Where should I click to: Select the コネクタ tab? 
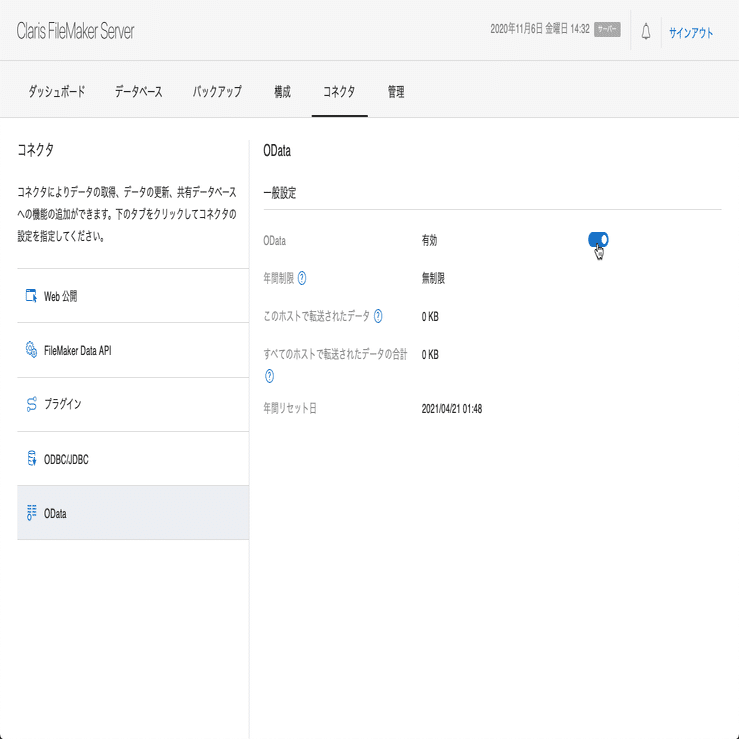tap(339, 91)
